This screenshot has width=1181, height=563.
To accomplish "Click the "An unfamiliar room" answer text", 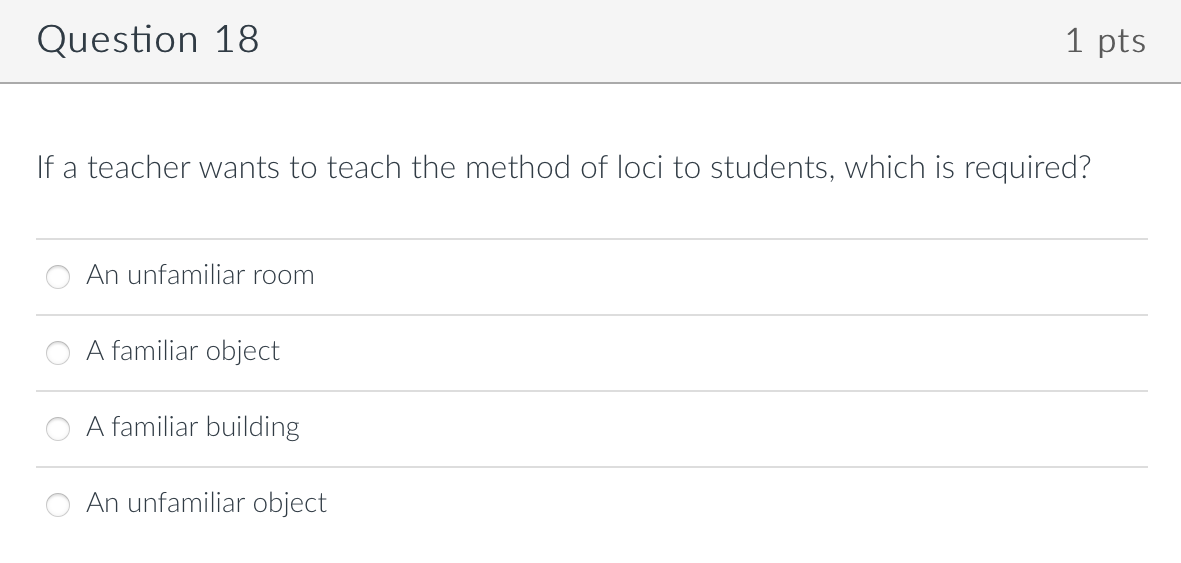I will pyautogui.click(x=200, y=275).
